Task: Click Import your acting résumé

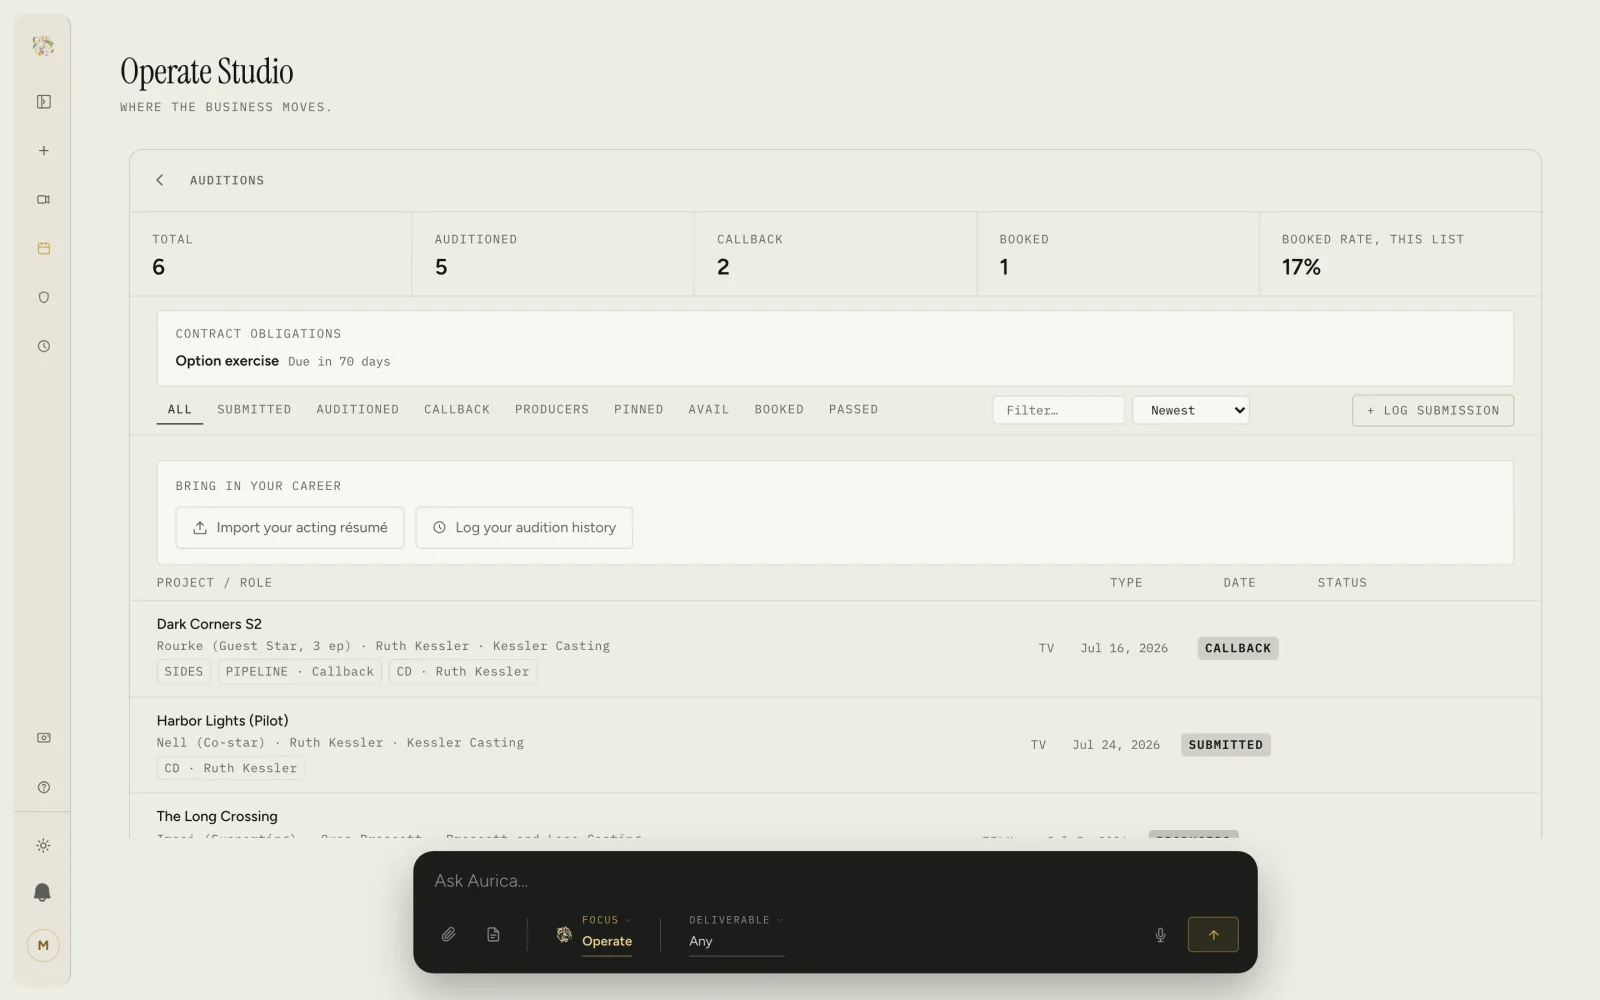Action: pyautogui.click(x=290, y=527)
